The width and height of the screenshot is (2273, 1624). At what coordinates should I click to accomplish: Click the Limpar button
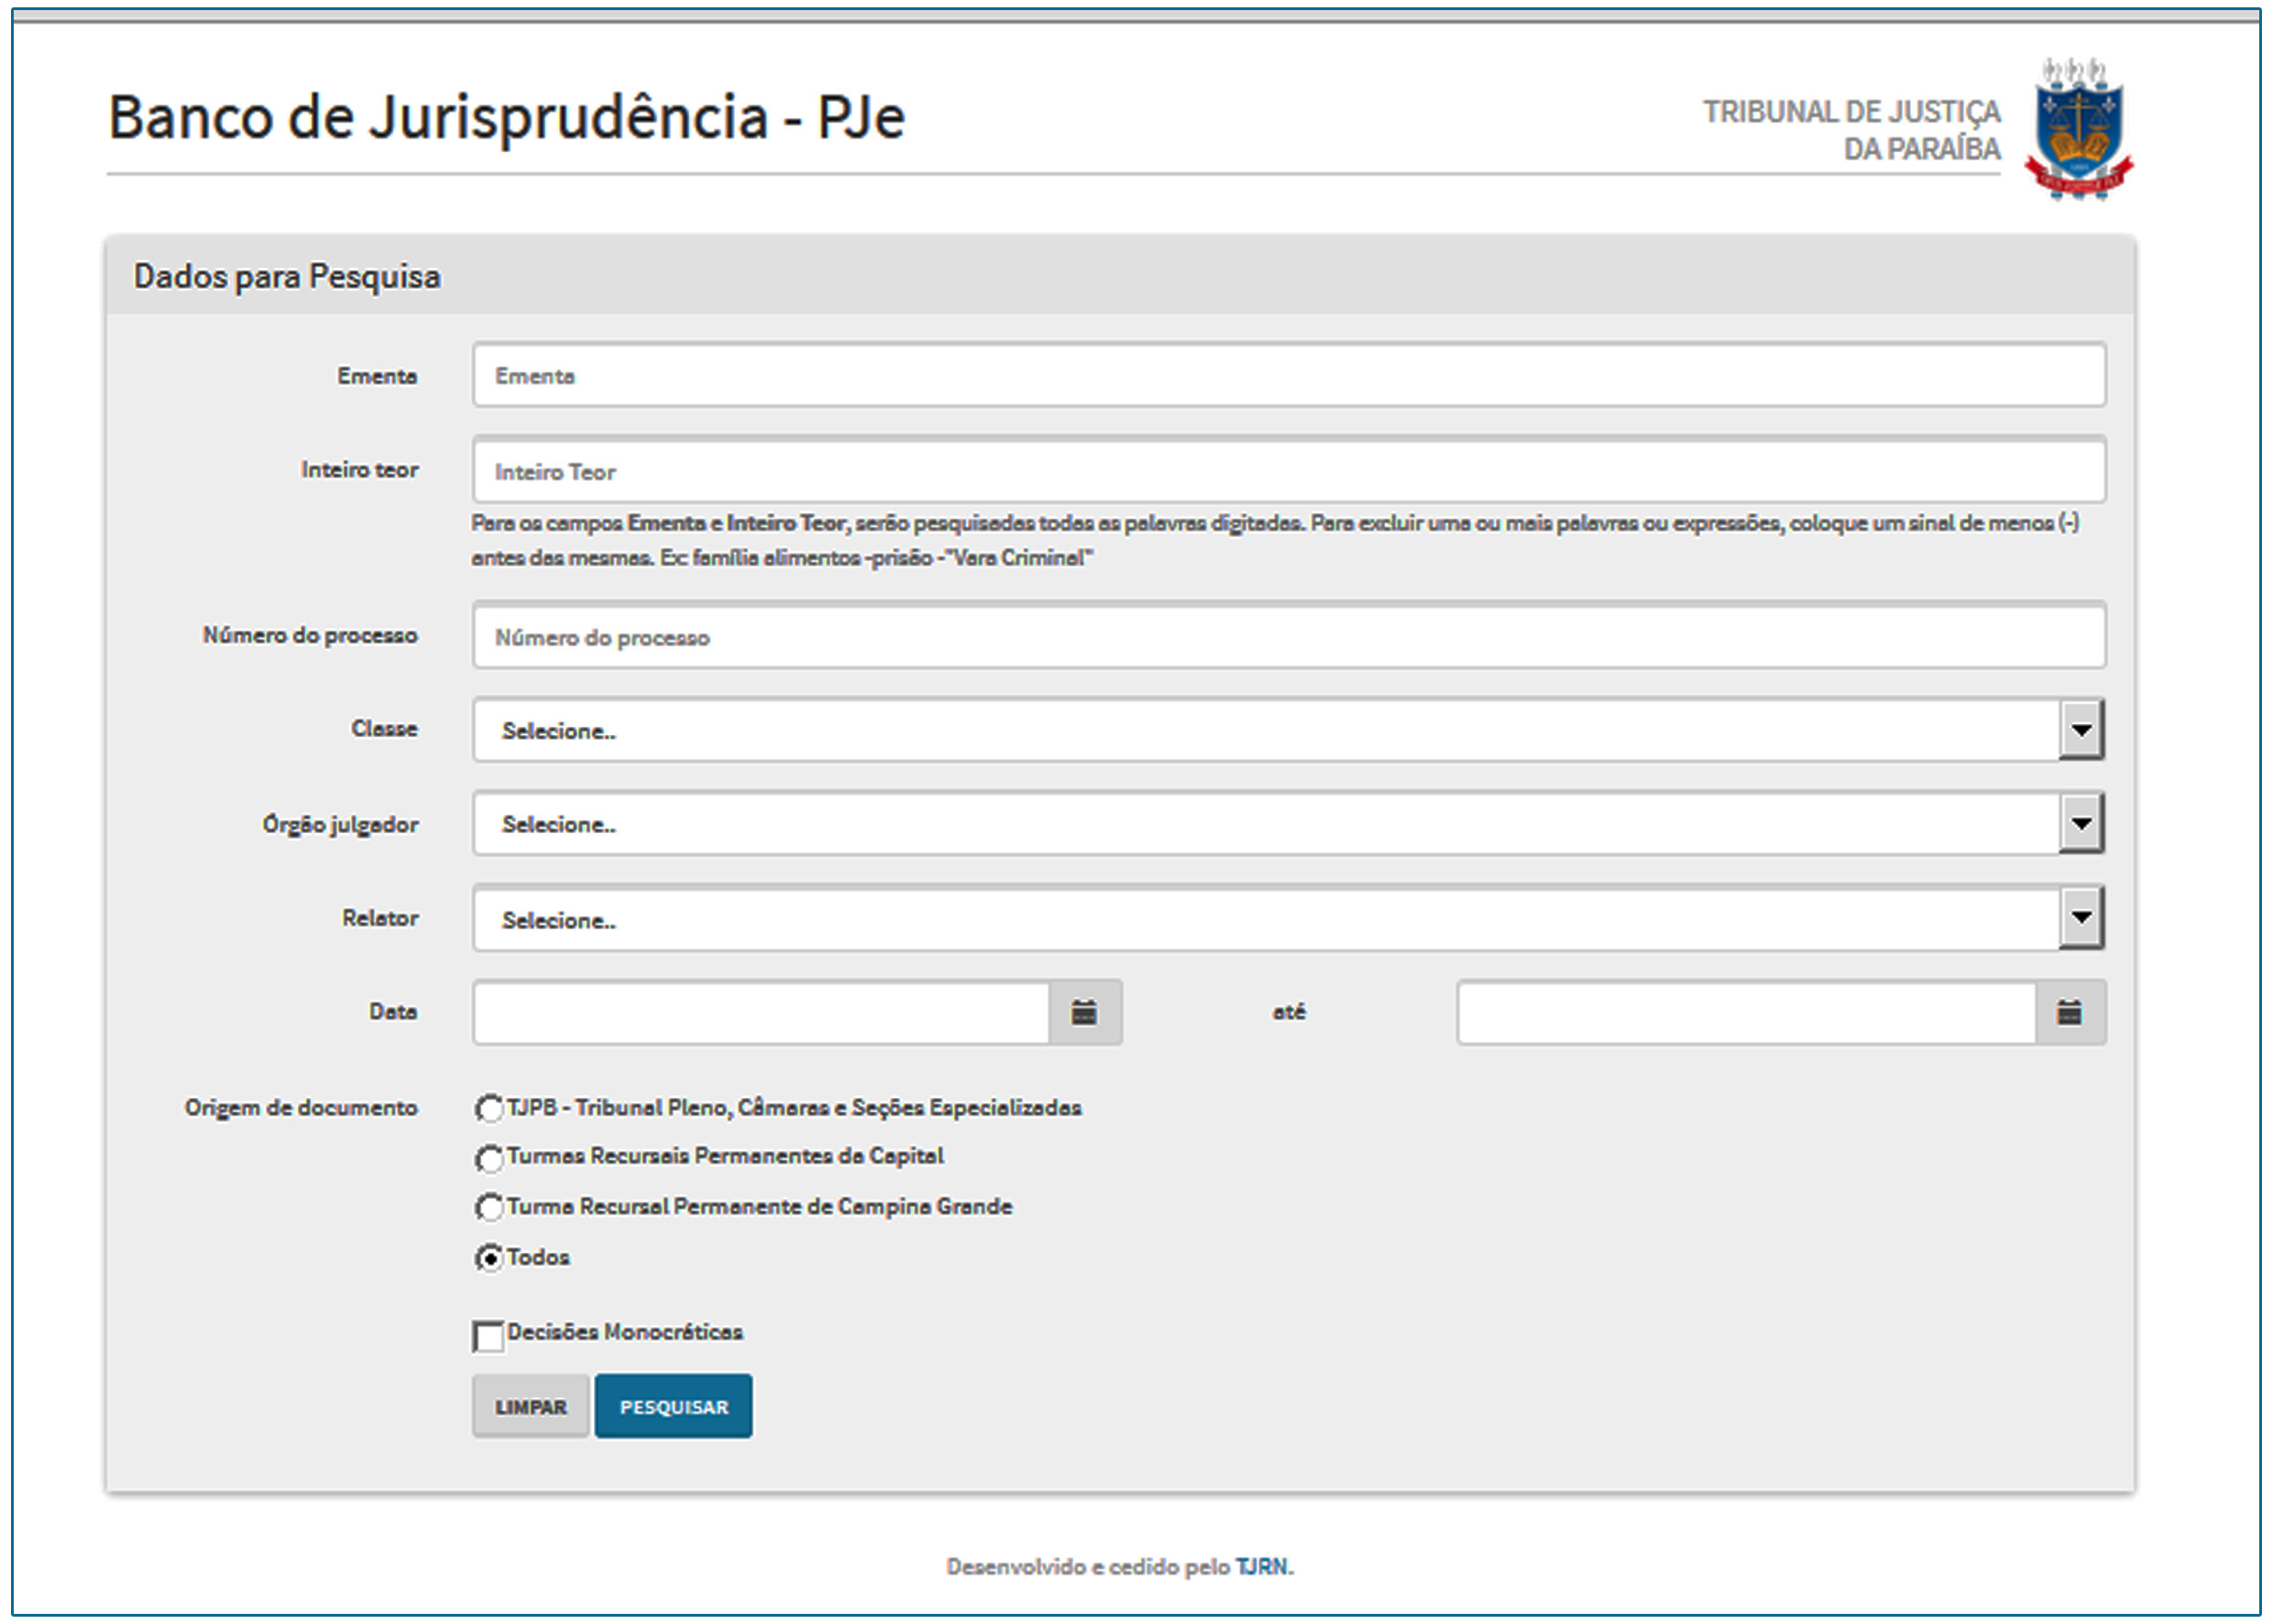[x=530, y=1406]
